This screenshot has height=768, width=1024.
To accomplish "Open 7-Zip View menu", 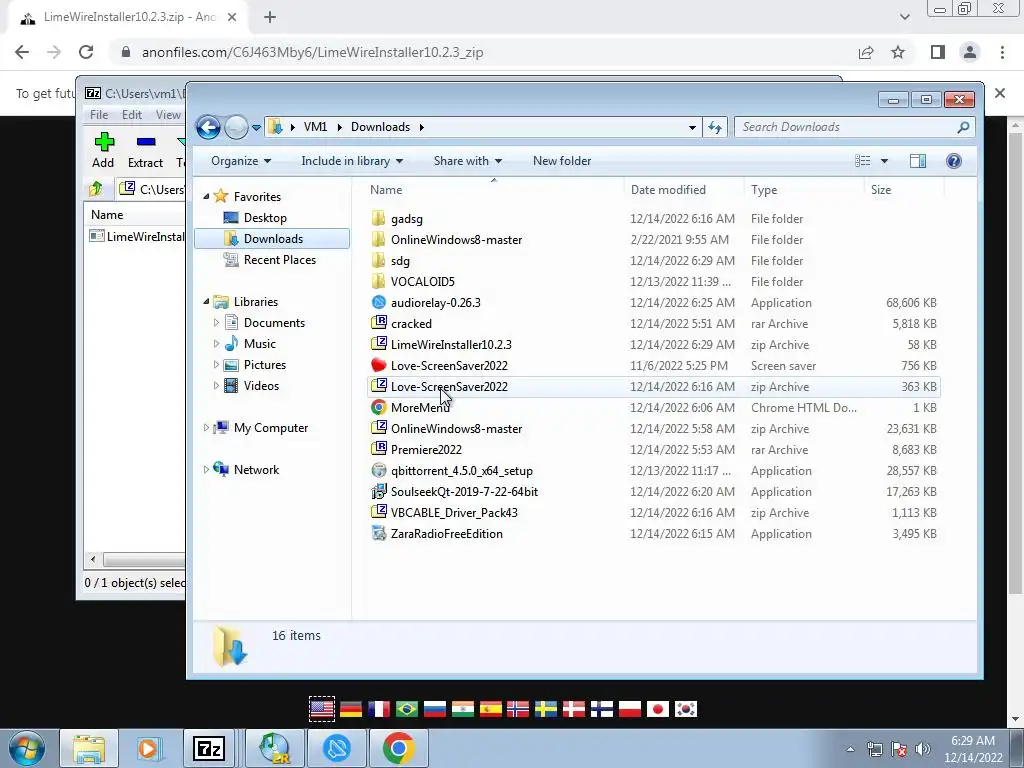I will coord(168,115).
